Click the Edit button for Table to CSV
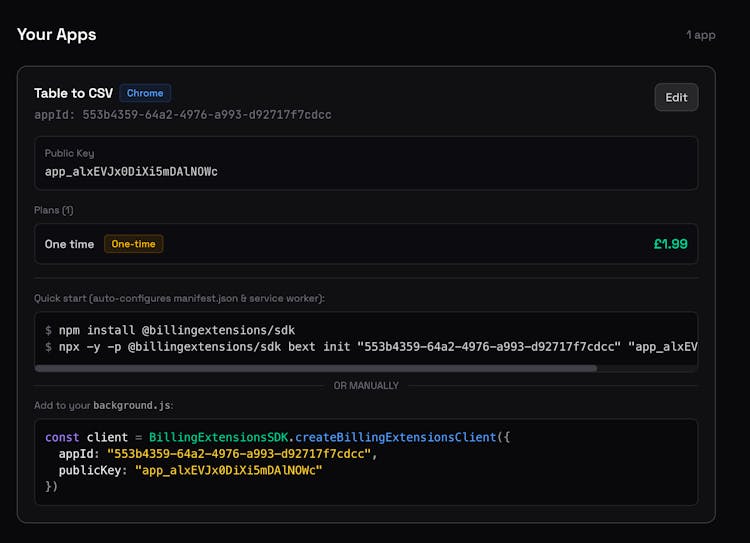This screenshot has height=543, width=750. (x=676, y=97)
